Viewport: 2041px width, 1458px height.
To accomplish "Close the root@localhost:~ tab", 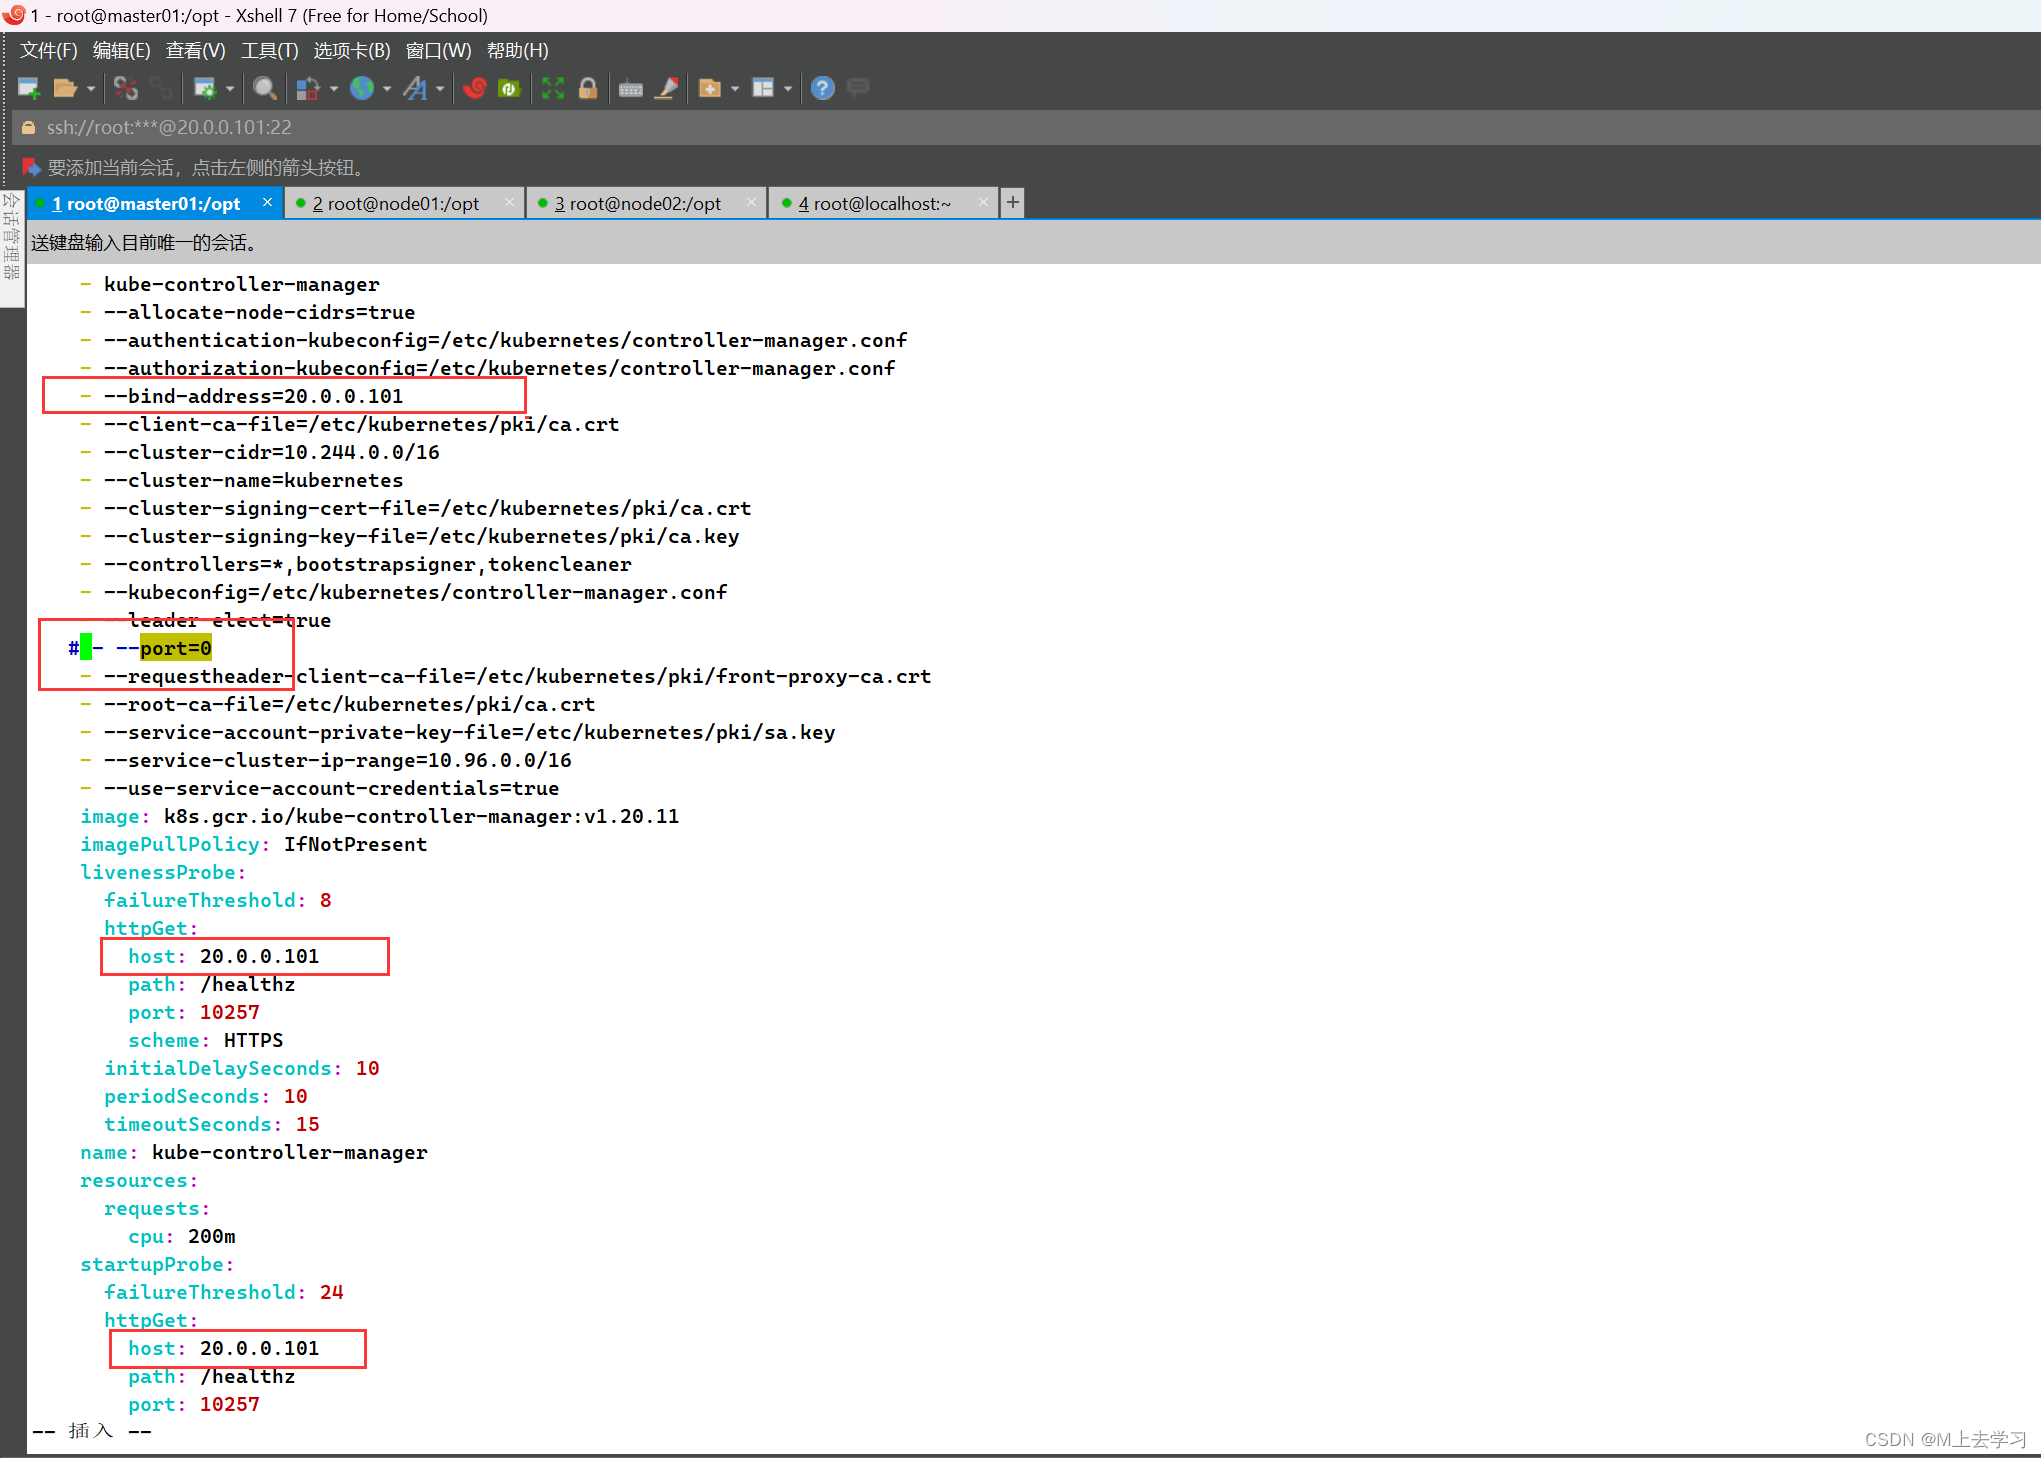I will (983, 202).
